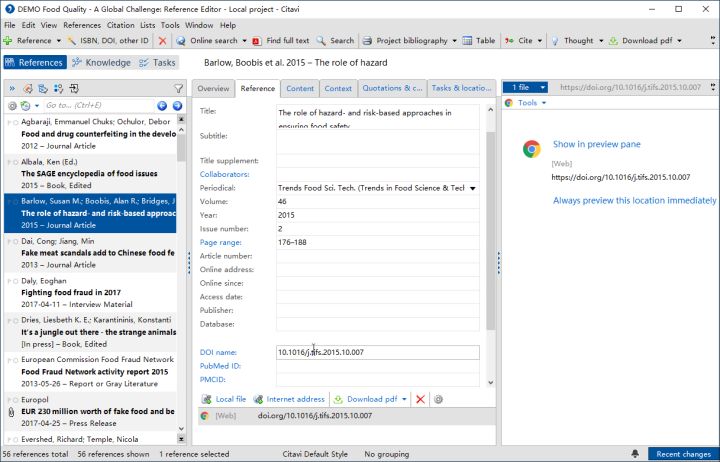The image size is (720, 462).
Task: Click the orange-arrow icon next to the double-chevron
Action: (x=28, y=88)
